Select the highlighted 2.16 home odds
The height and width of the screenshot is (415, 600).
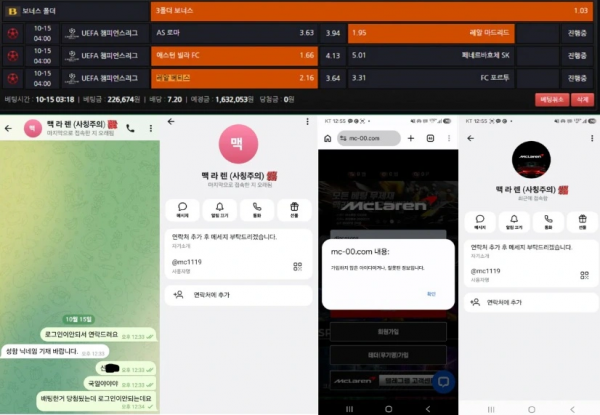pos(234,78)
